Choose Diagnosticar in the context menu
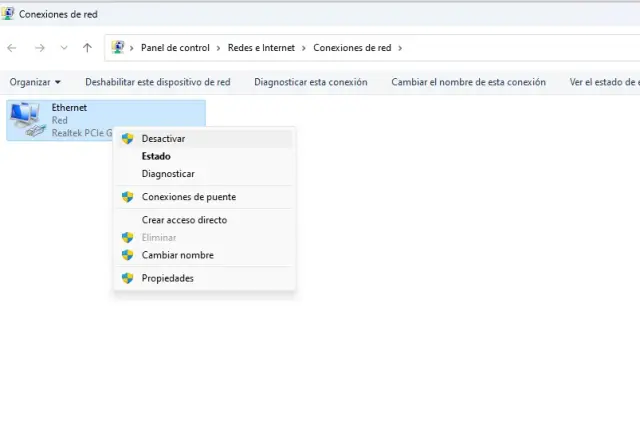 point(168,174)
